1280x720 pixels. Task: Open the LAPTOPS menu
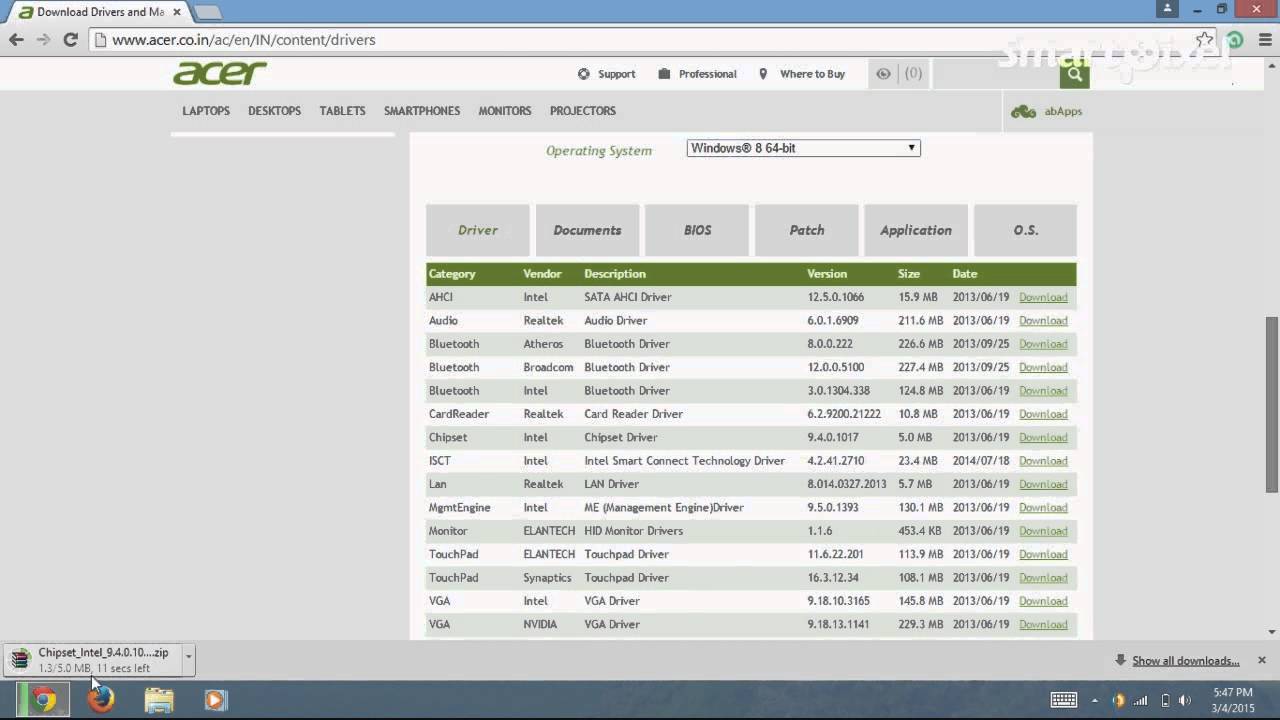(206, 111)
